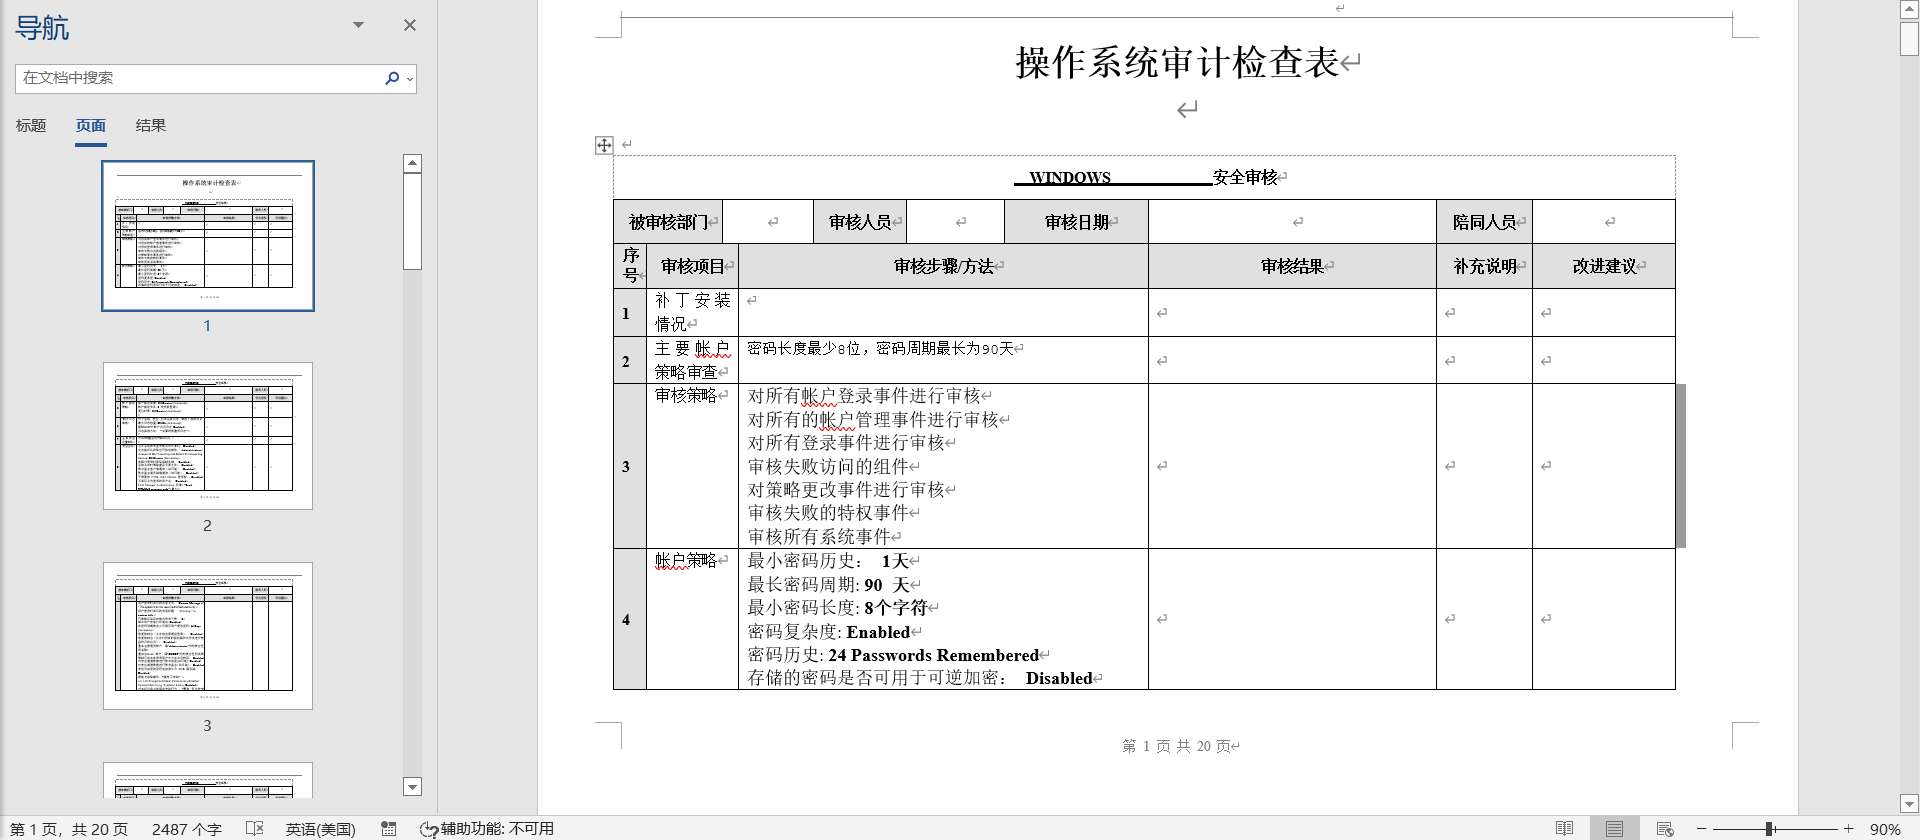Select page 3 thumbnail

tap(208, 636)
